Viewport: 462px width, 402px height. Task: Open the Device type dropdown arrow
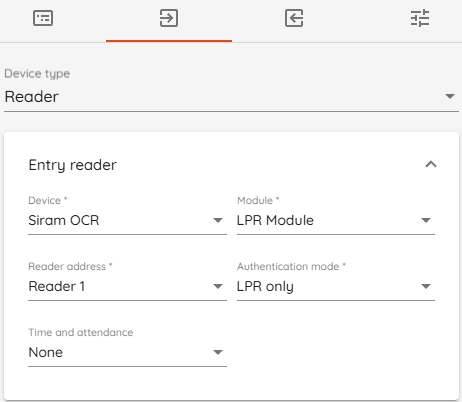(x=450, y=96)
